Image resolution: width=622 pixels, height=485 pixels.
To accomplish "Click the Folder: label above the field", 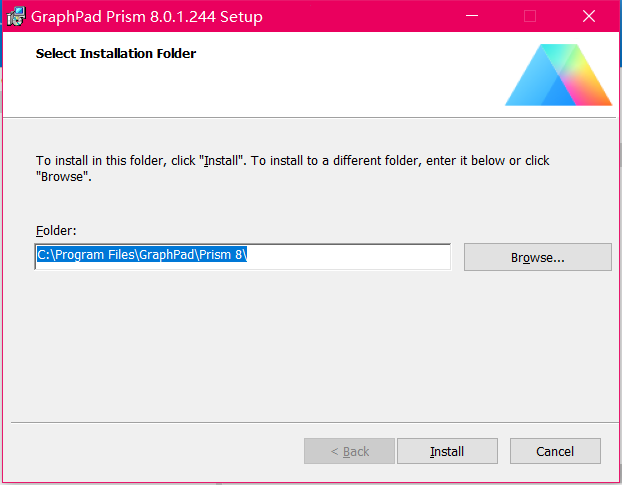I will click(56, 231).
